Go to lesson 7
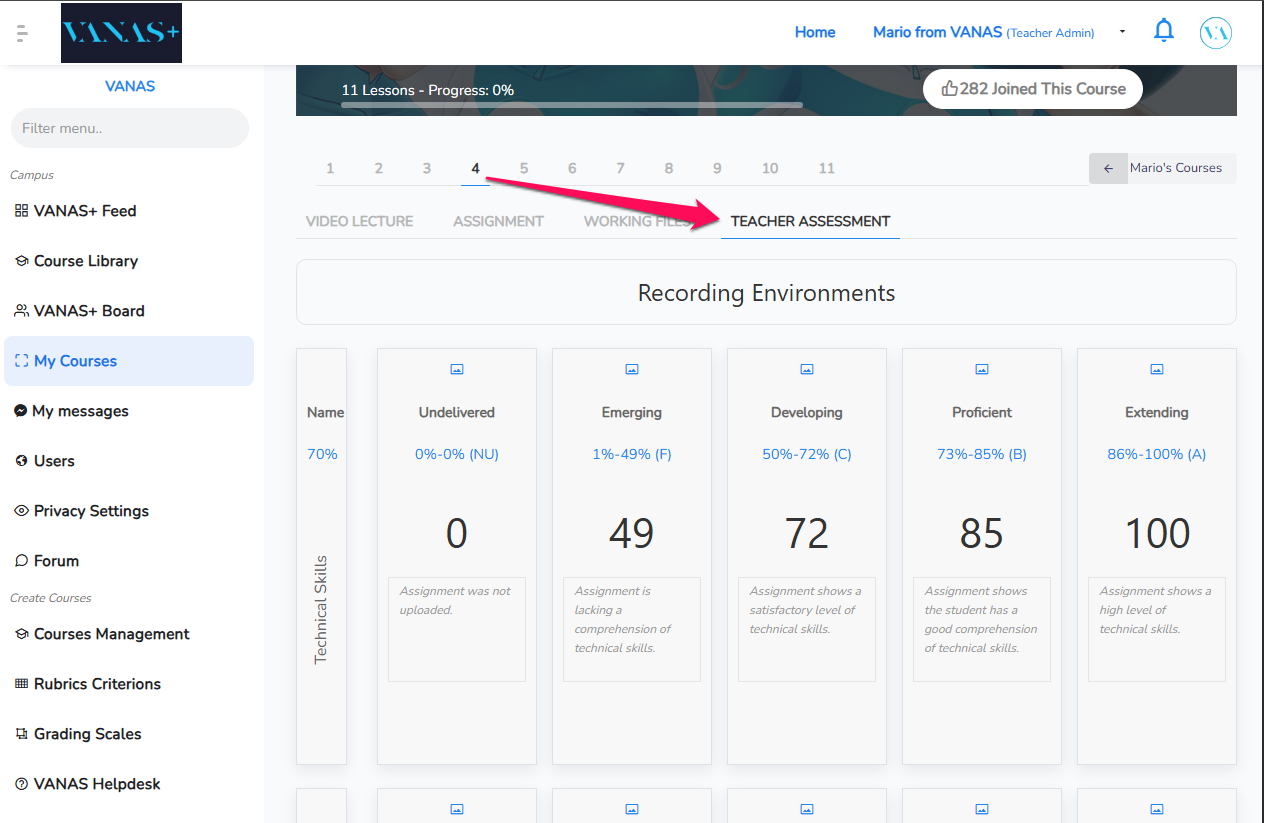 pos(620,168)
